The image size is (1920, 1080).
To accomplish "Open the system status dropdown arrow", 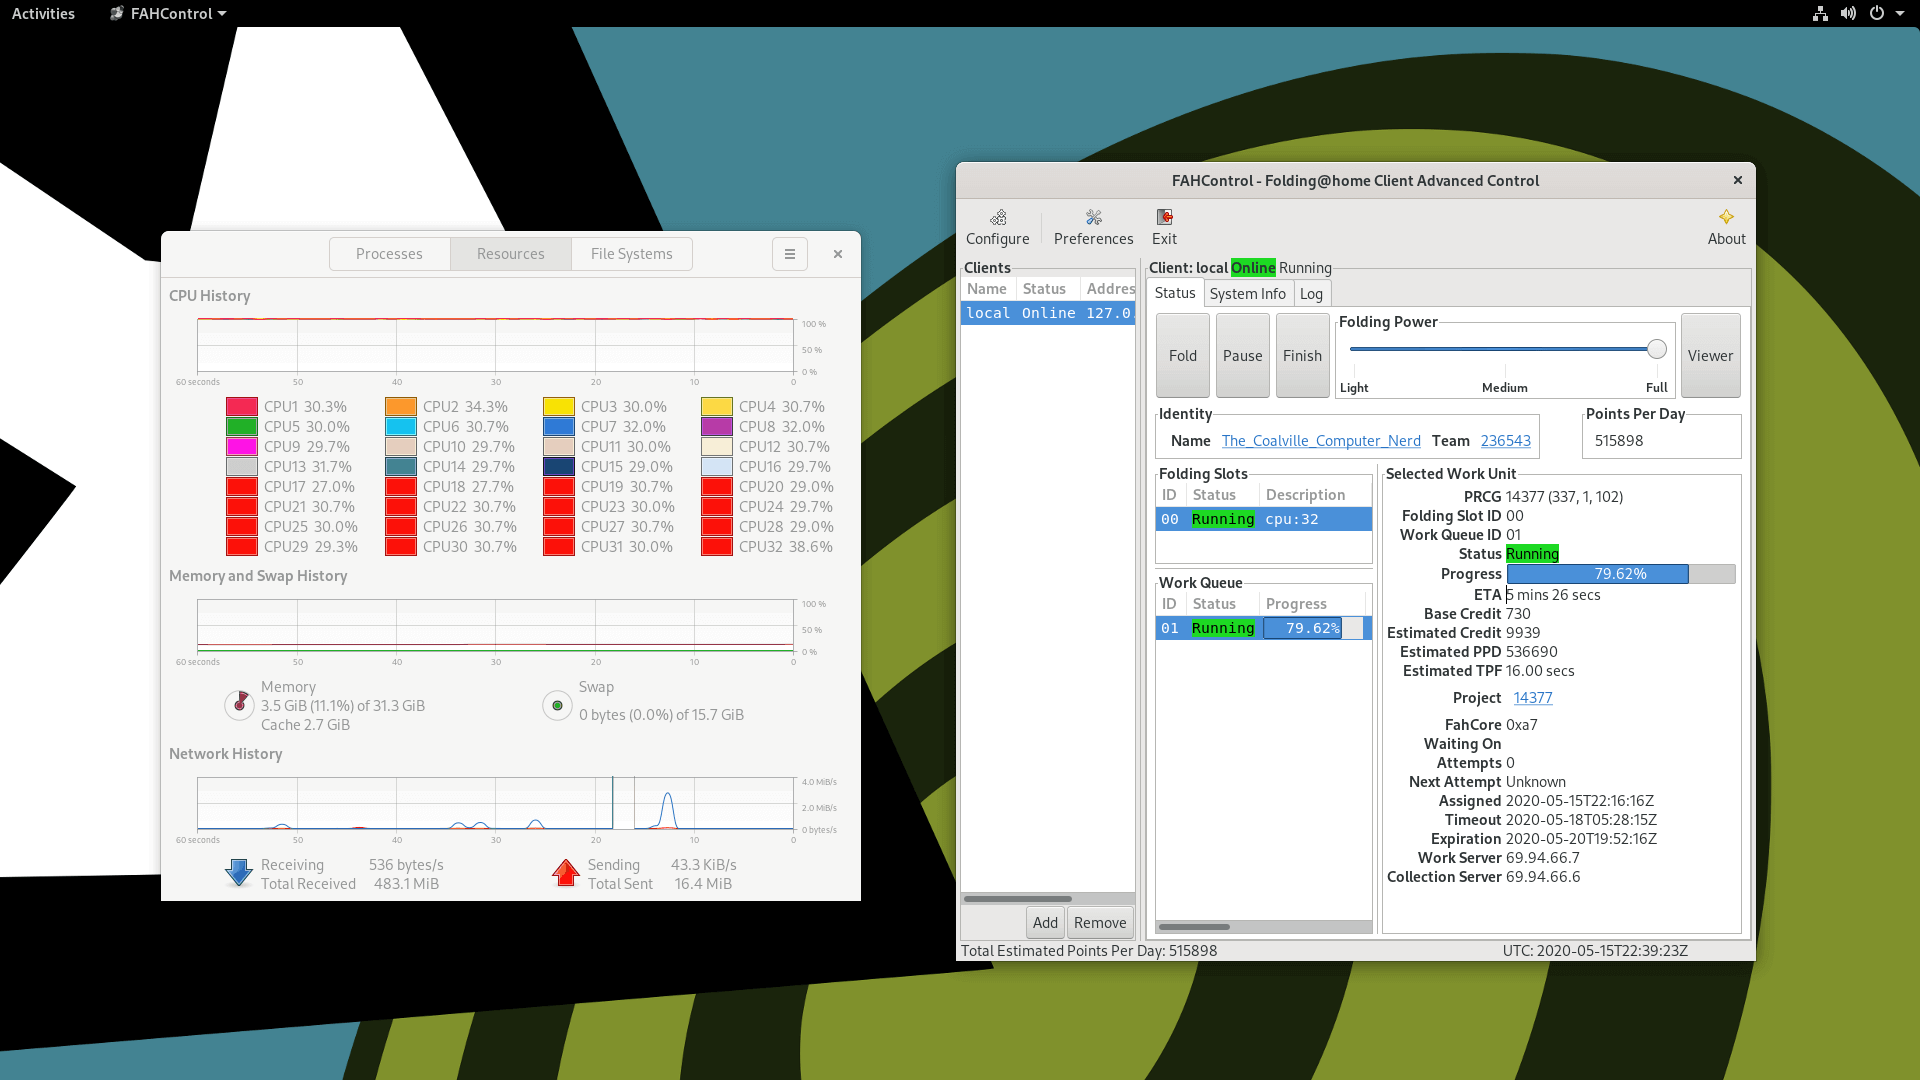I will pyautogui.click(x=1900, y=13).
